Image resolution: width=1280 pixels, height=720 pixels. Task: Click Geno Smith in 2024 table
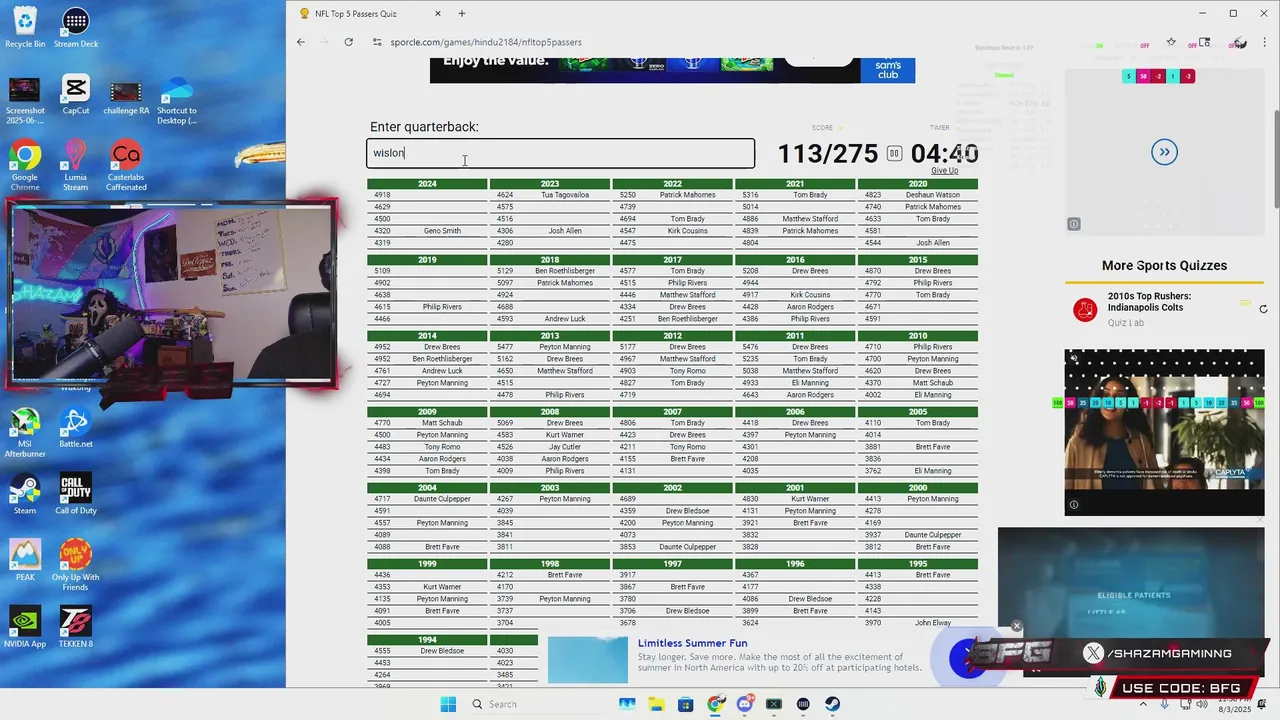tap(442, 231)
